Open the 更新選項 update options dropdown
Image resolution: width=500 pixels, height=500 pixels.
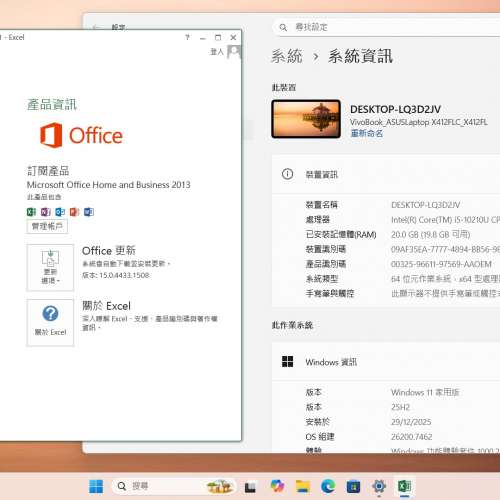click(50, 267)
